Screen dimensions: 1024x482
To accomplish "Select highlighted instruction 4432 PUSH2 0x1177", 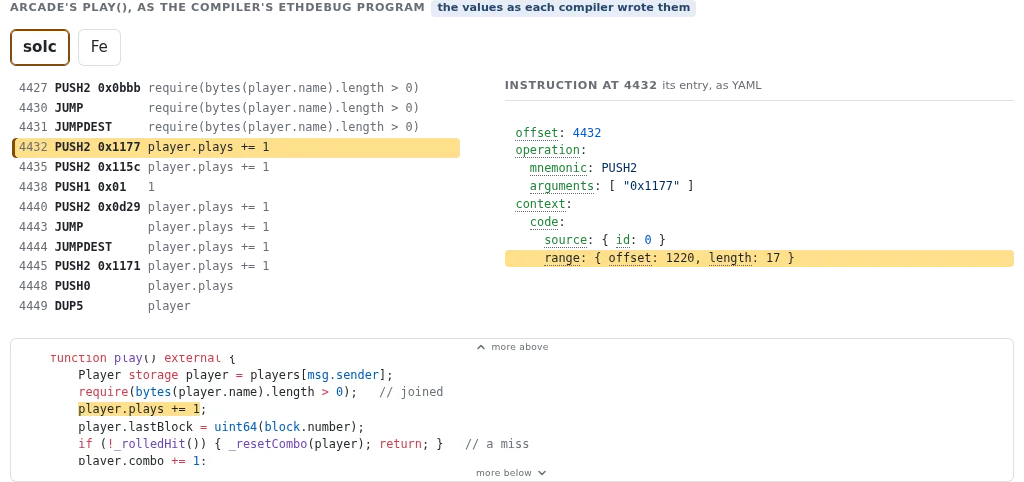I will coord(236,148).
